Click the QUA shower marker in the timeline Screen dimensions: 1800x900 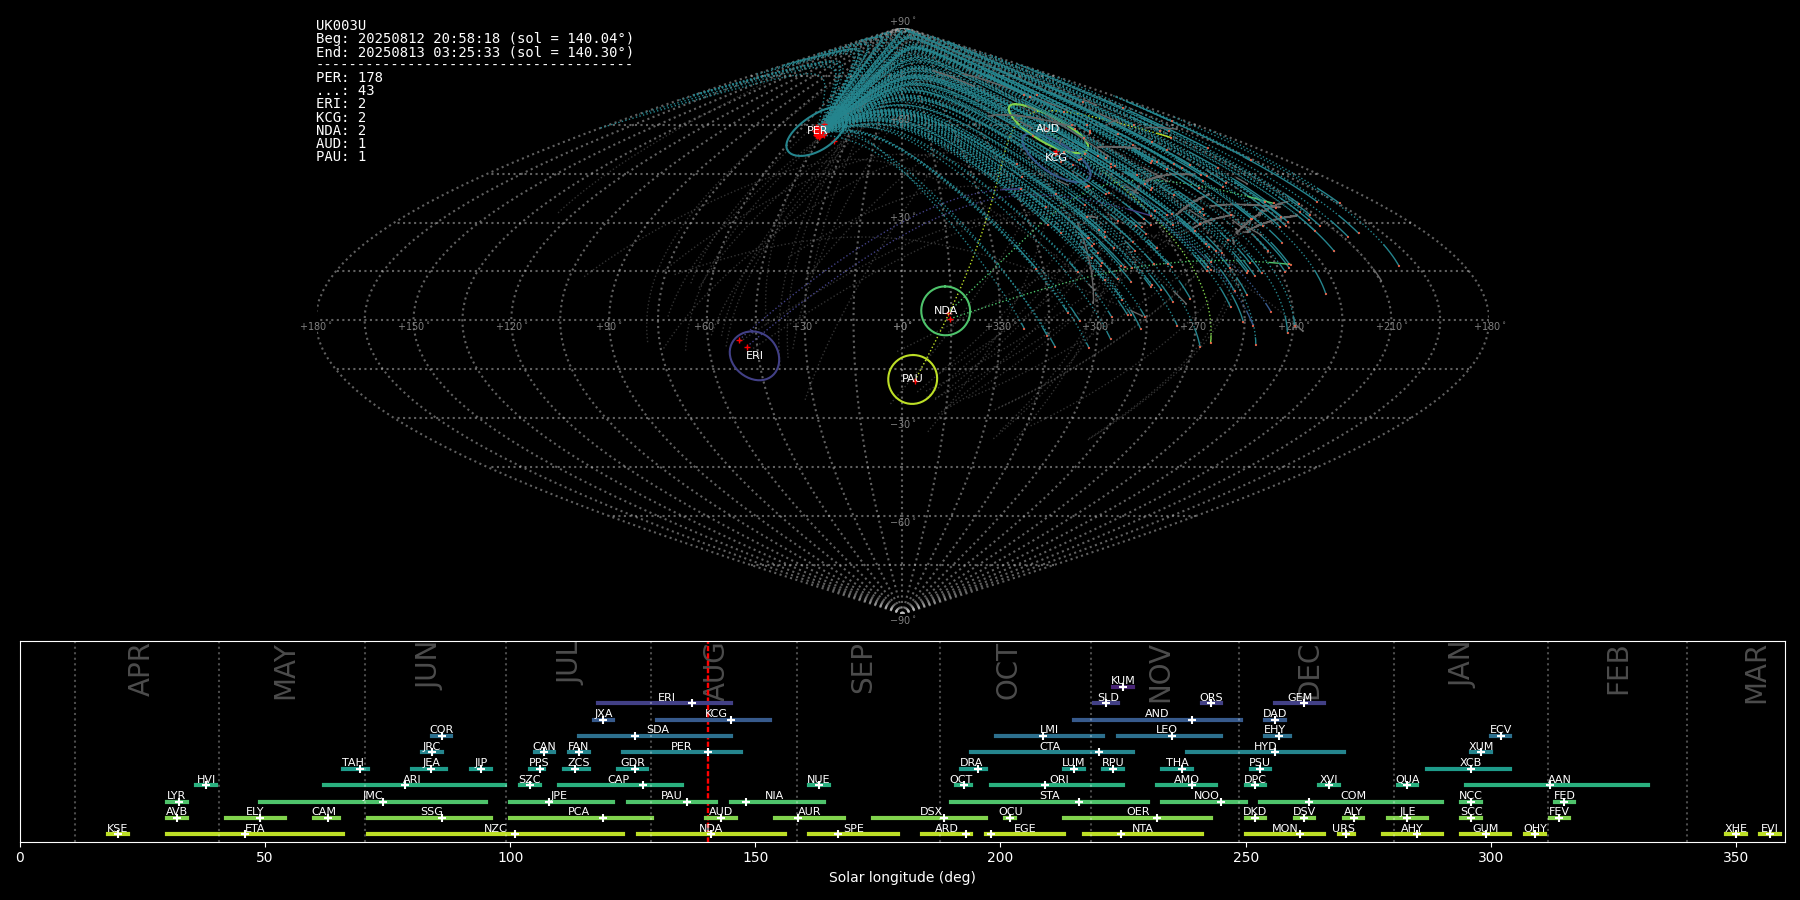click(1407, 785)
